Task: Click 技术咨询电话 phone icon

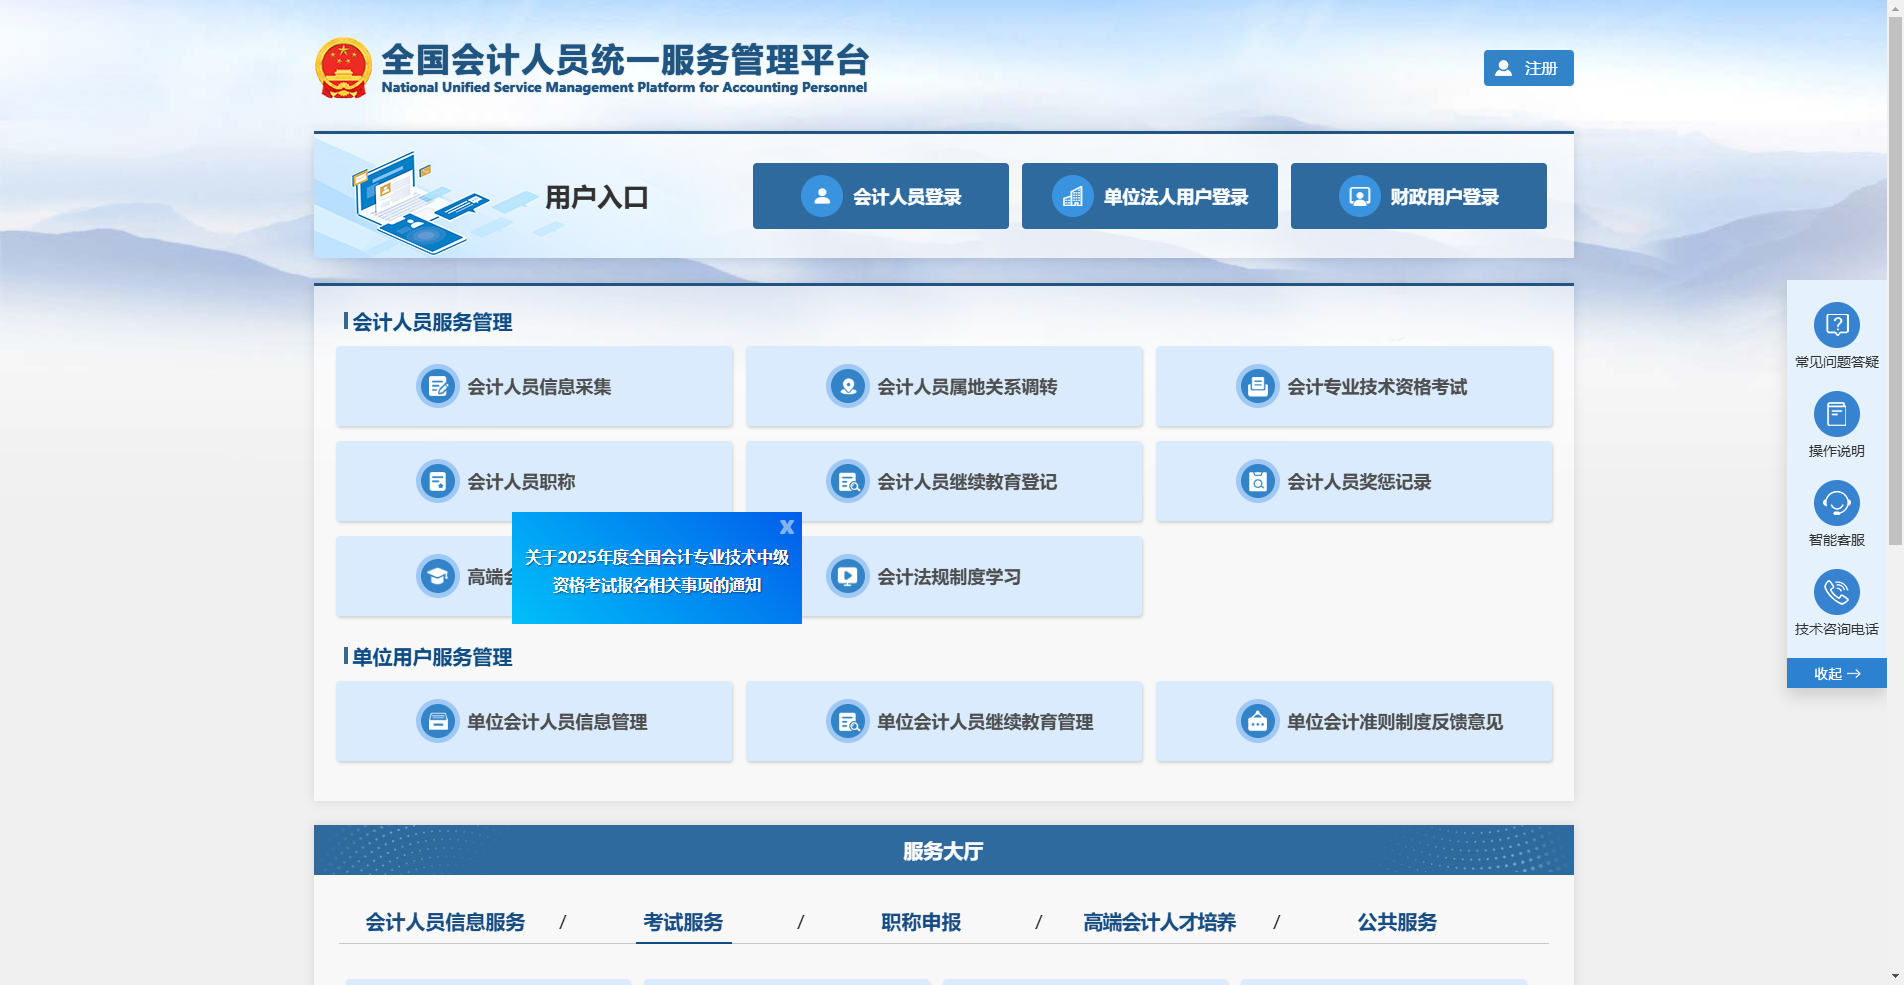Action: coord(1836,591)
